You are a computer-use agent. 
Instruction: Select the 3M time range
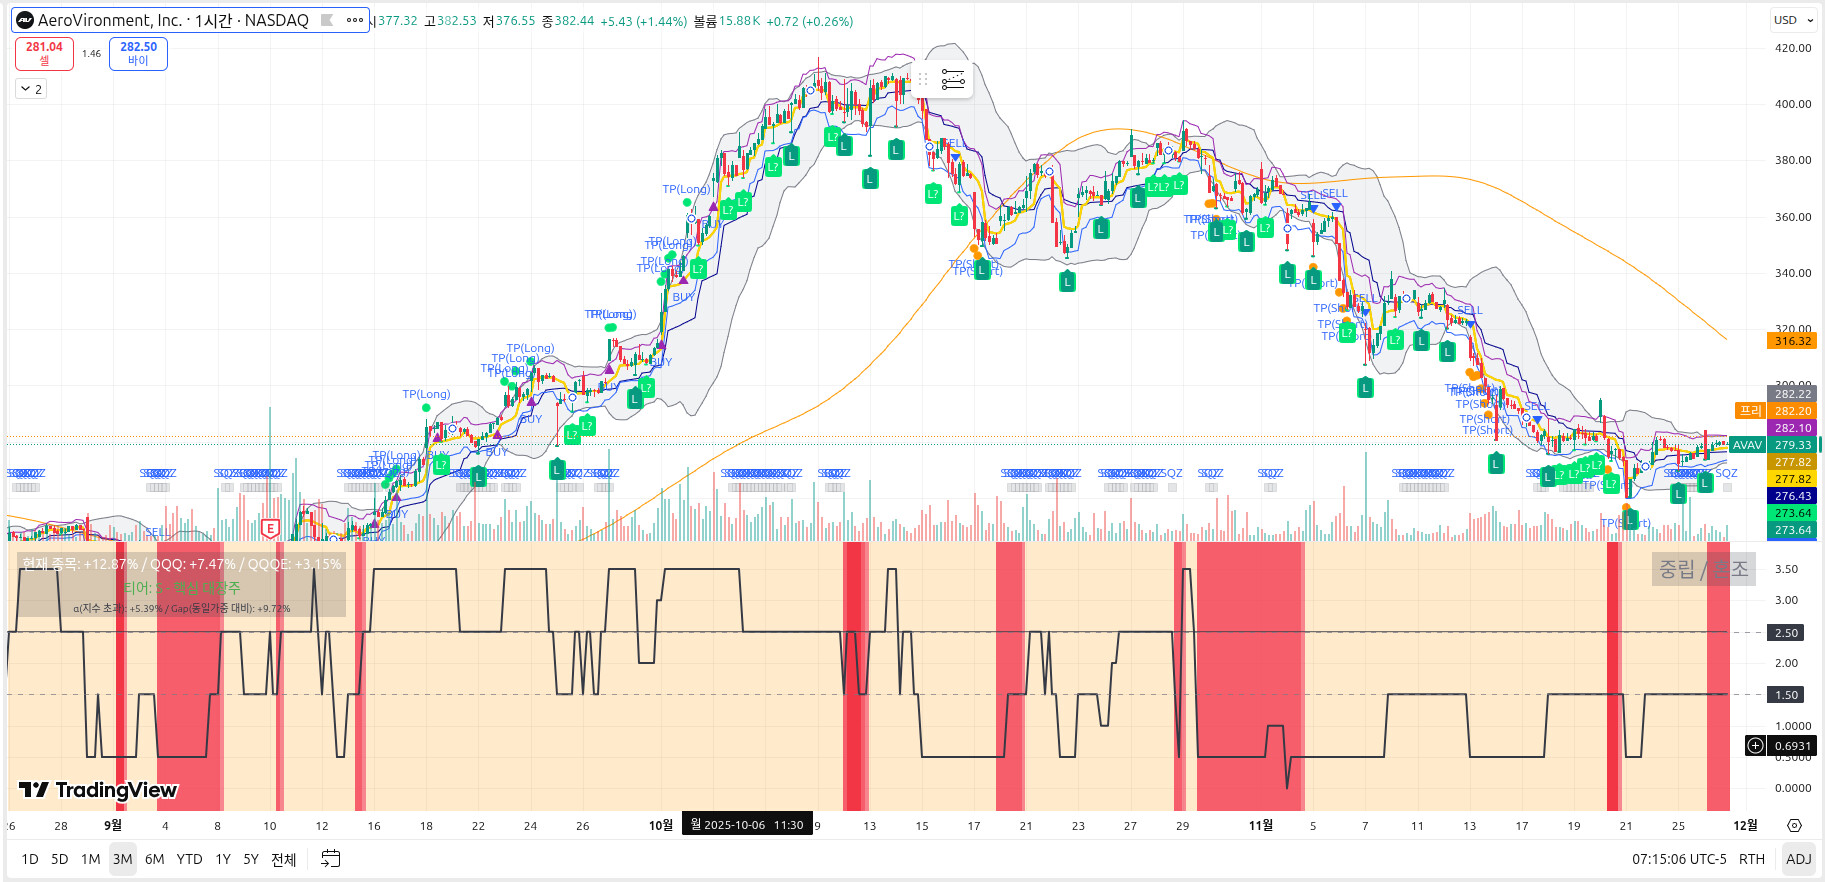(x=123, y=858)
